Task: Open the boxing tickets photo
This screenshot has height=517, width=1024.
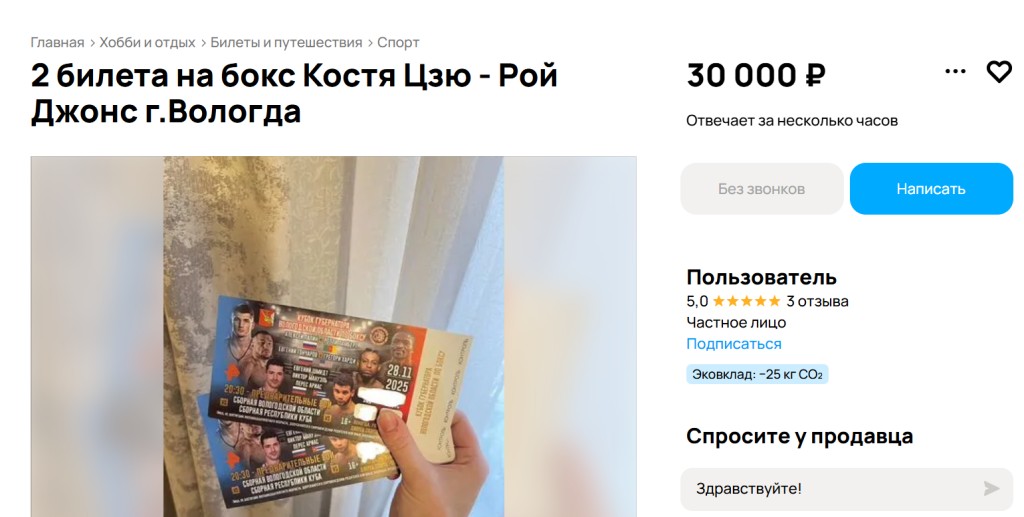Action: (x=334, y=336)
